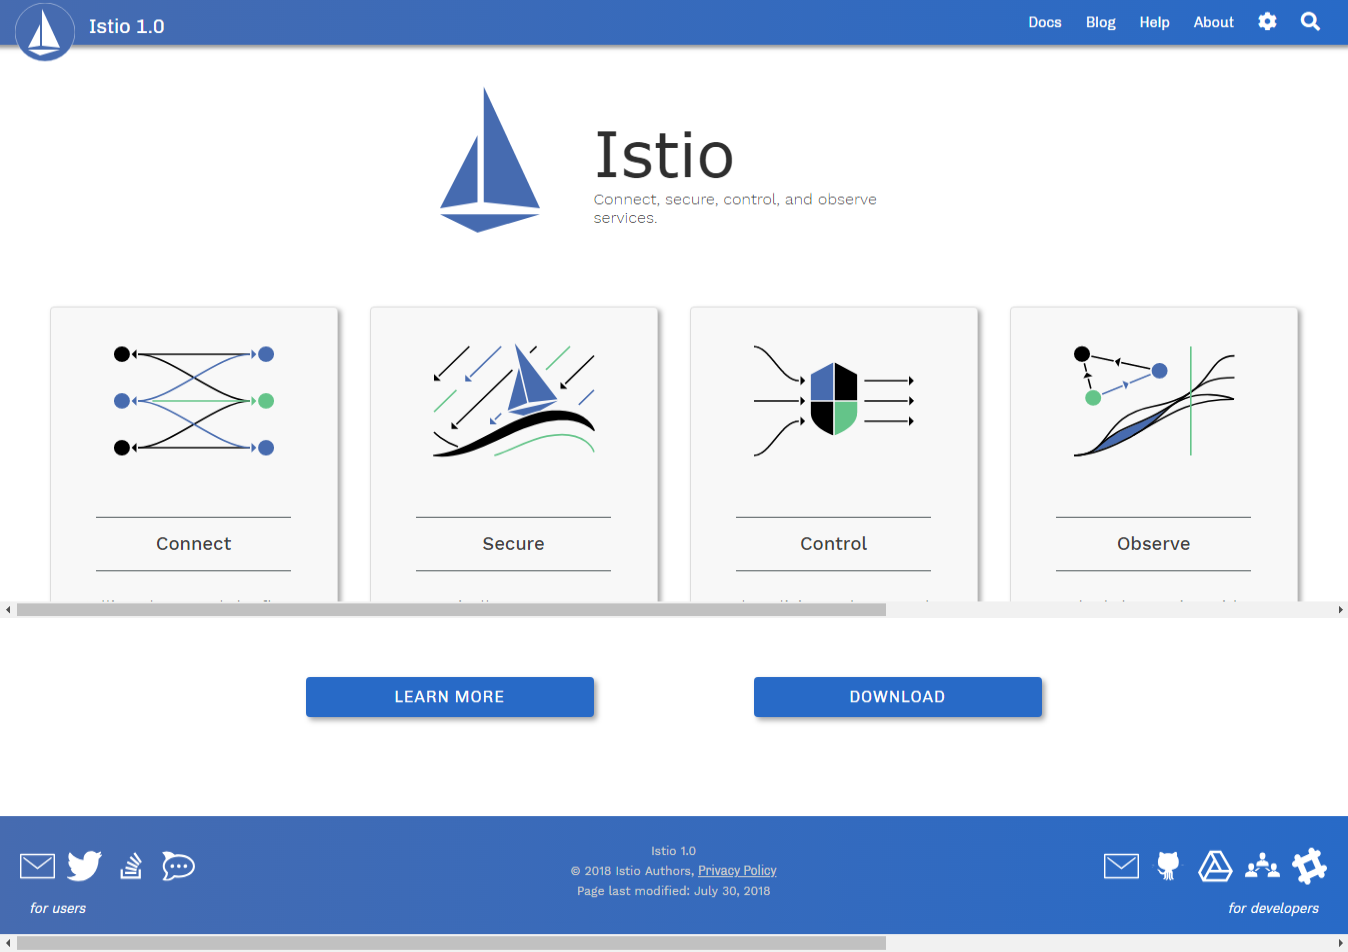Screen dimensions: 1348x952
Task: Click the DOWNLOAD button
Action: click(x=898, y=697)
